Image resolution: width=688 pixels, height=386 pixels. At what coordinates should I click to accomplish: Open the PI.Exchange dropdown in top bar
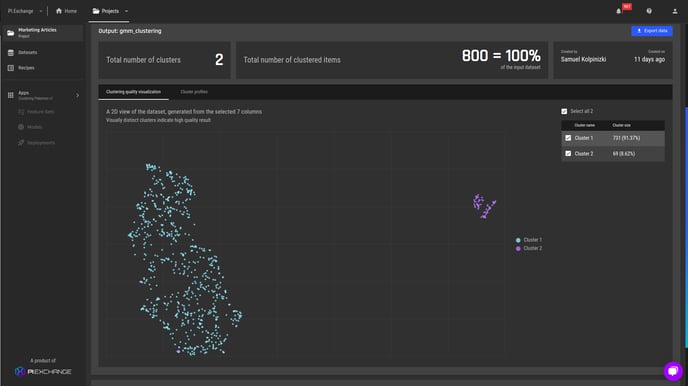pos(25,11)
